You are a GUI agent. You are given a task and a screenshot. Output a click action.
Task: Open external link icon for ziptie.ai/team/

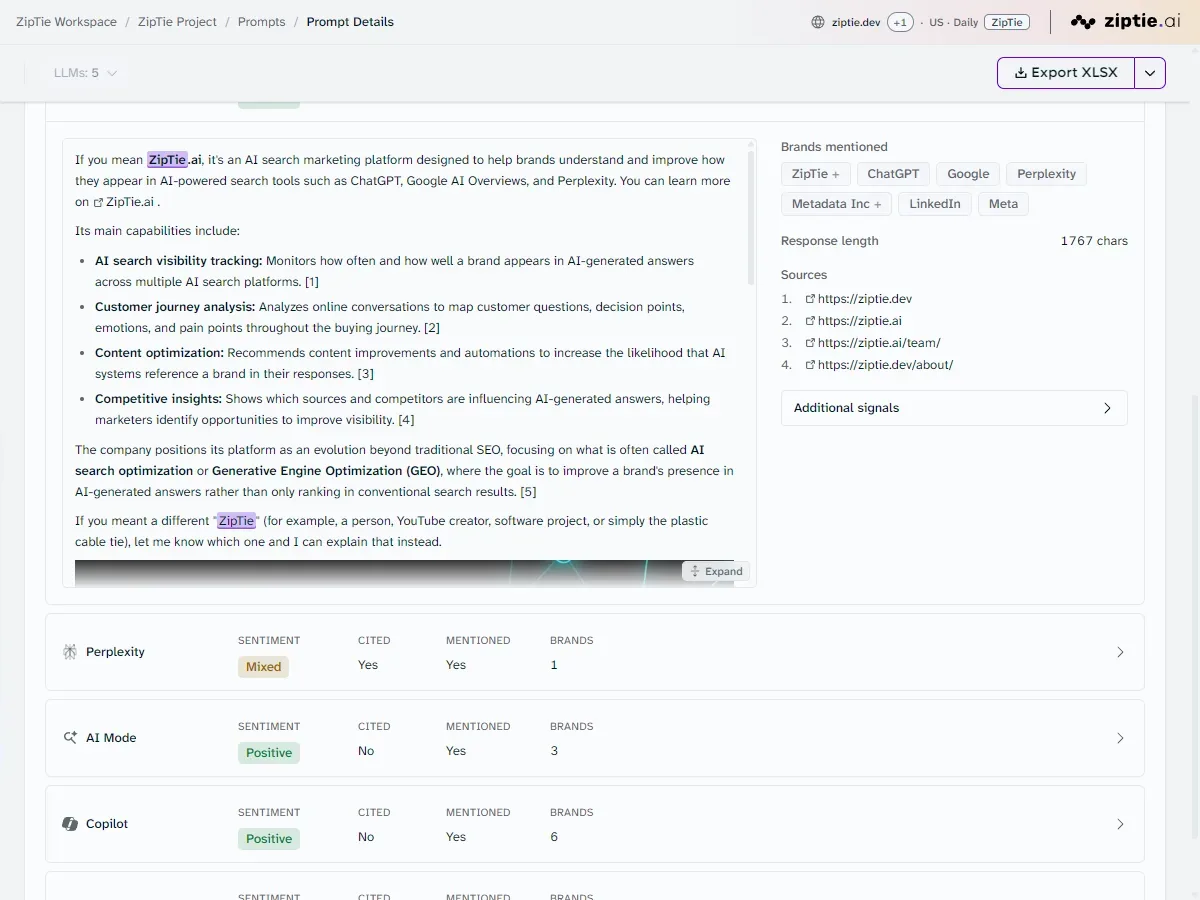(x=810, y=343)
